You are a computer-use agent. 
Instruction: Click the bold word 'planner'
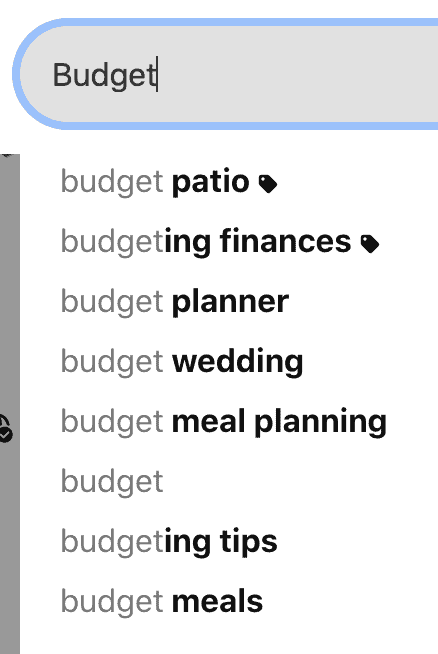tap(230, 302)
